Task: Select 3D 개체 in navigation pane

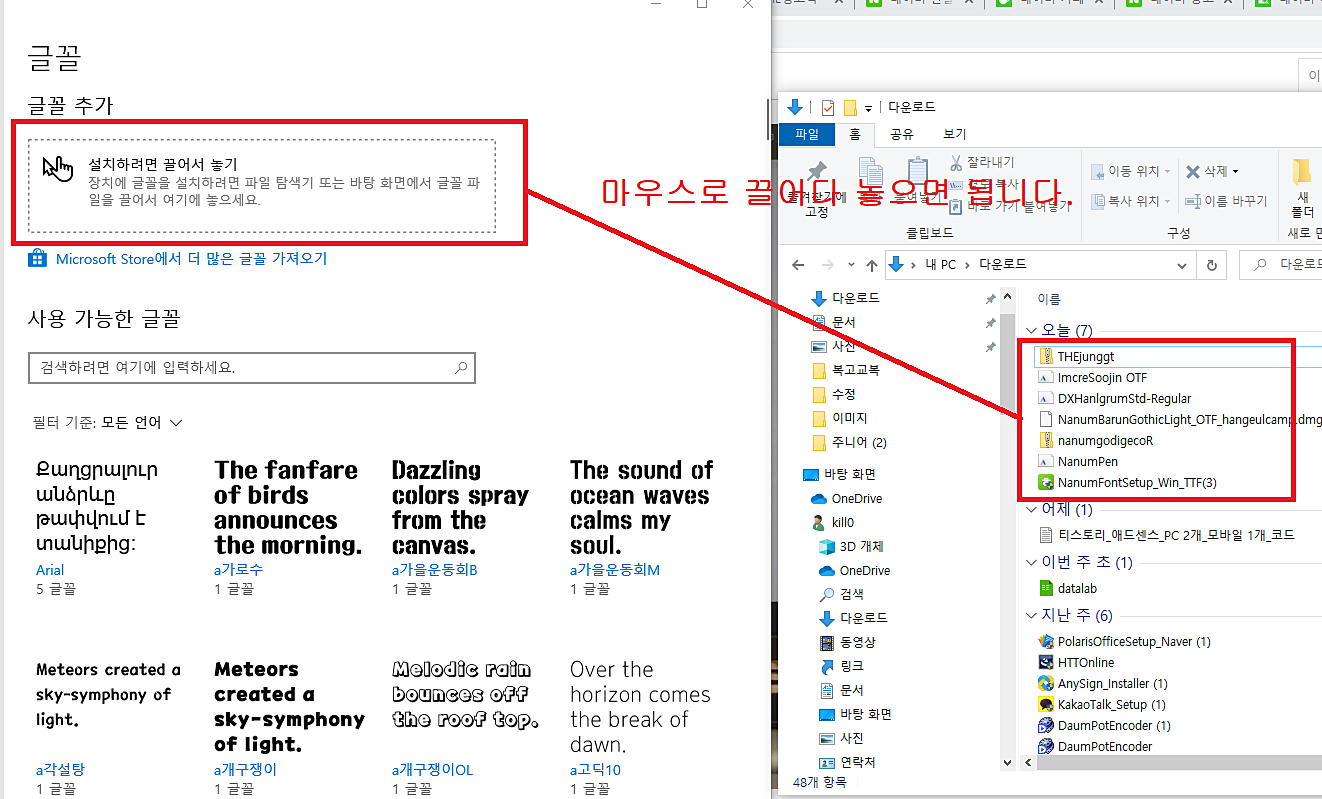Action: pos(851,546)
